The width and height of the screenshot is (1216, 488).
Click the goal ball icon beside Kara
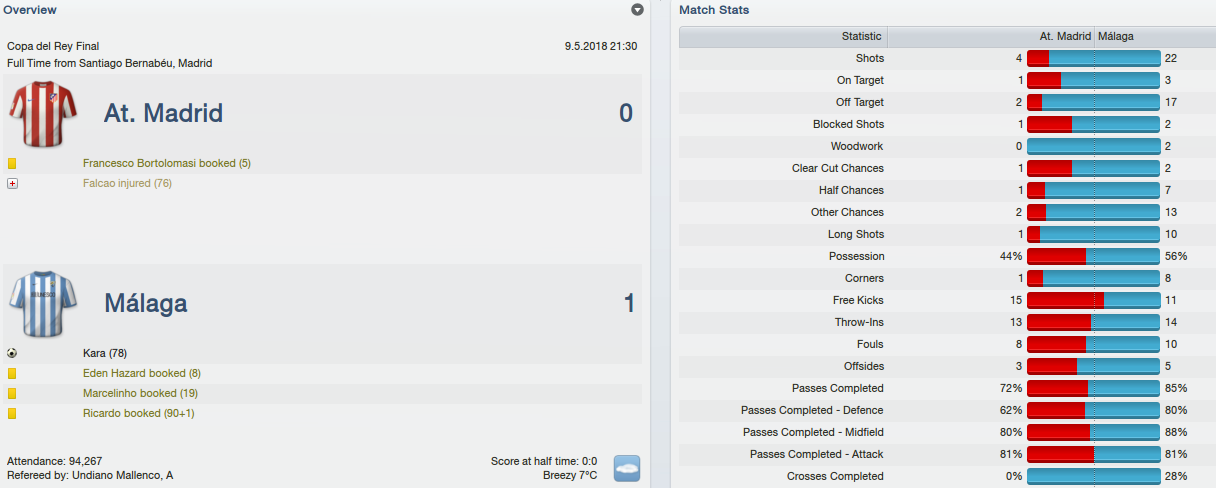click(x=12, y=353)
